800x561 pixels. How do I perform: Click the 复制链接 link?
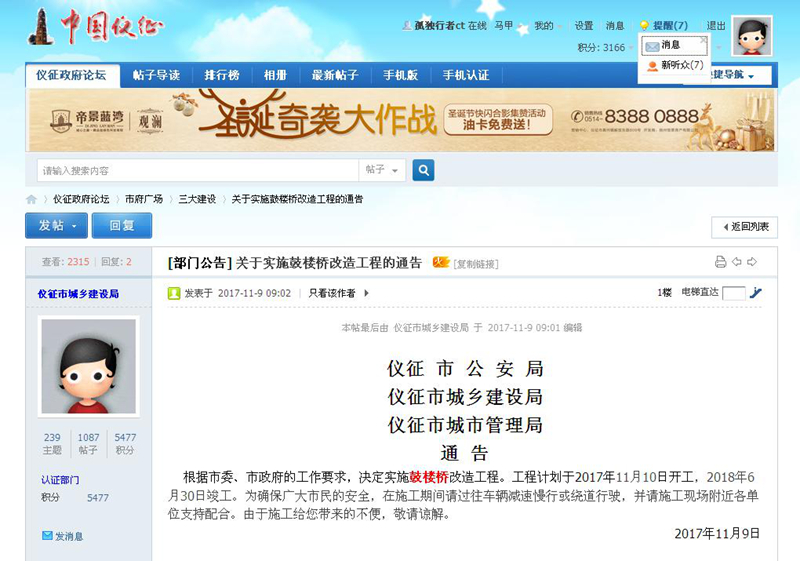point(476,264)
